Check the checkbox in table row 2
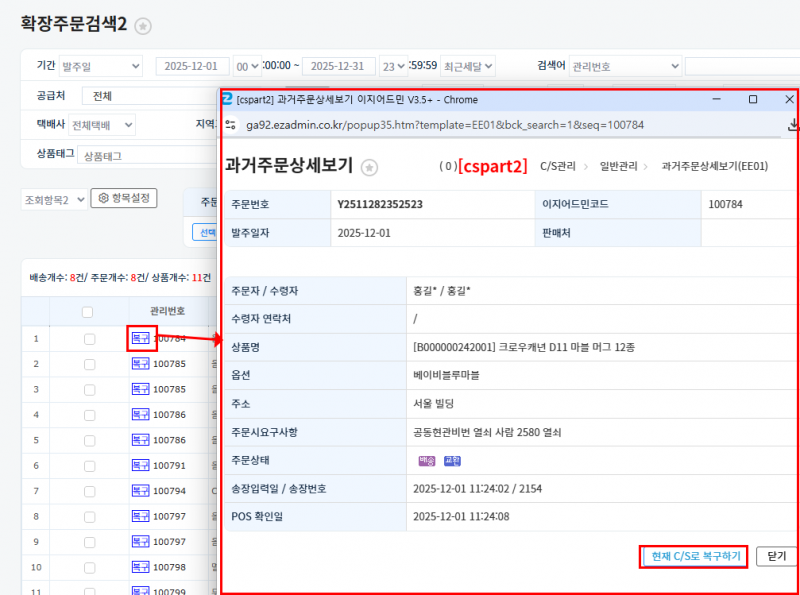Image resolution: width=800 pixels, height=595 pixels. [89, 364]
